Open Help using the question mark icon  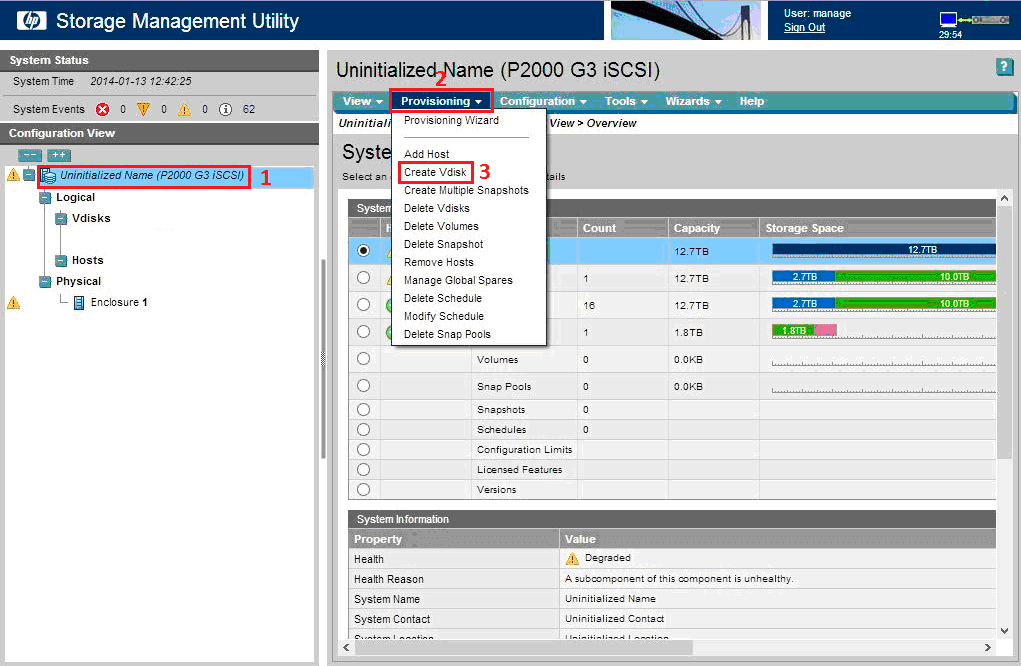click(1004, 67)
